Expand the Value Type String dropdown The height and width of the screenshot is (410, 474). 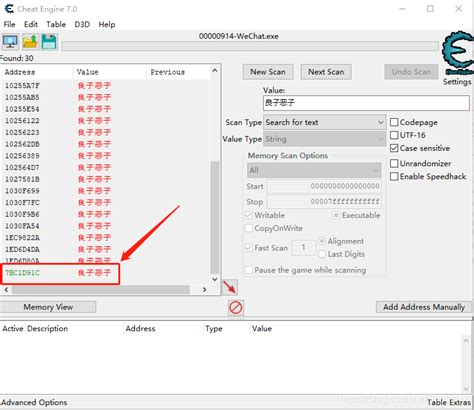click(x=325, y=139)
